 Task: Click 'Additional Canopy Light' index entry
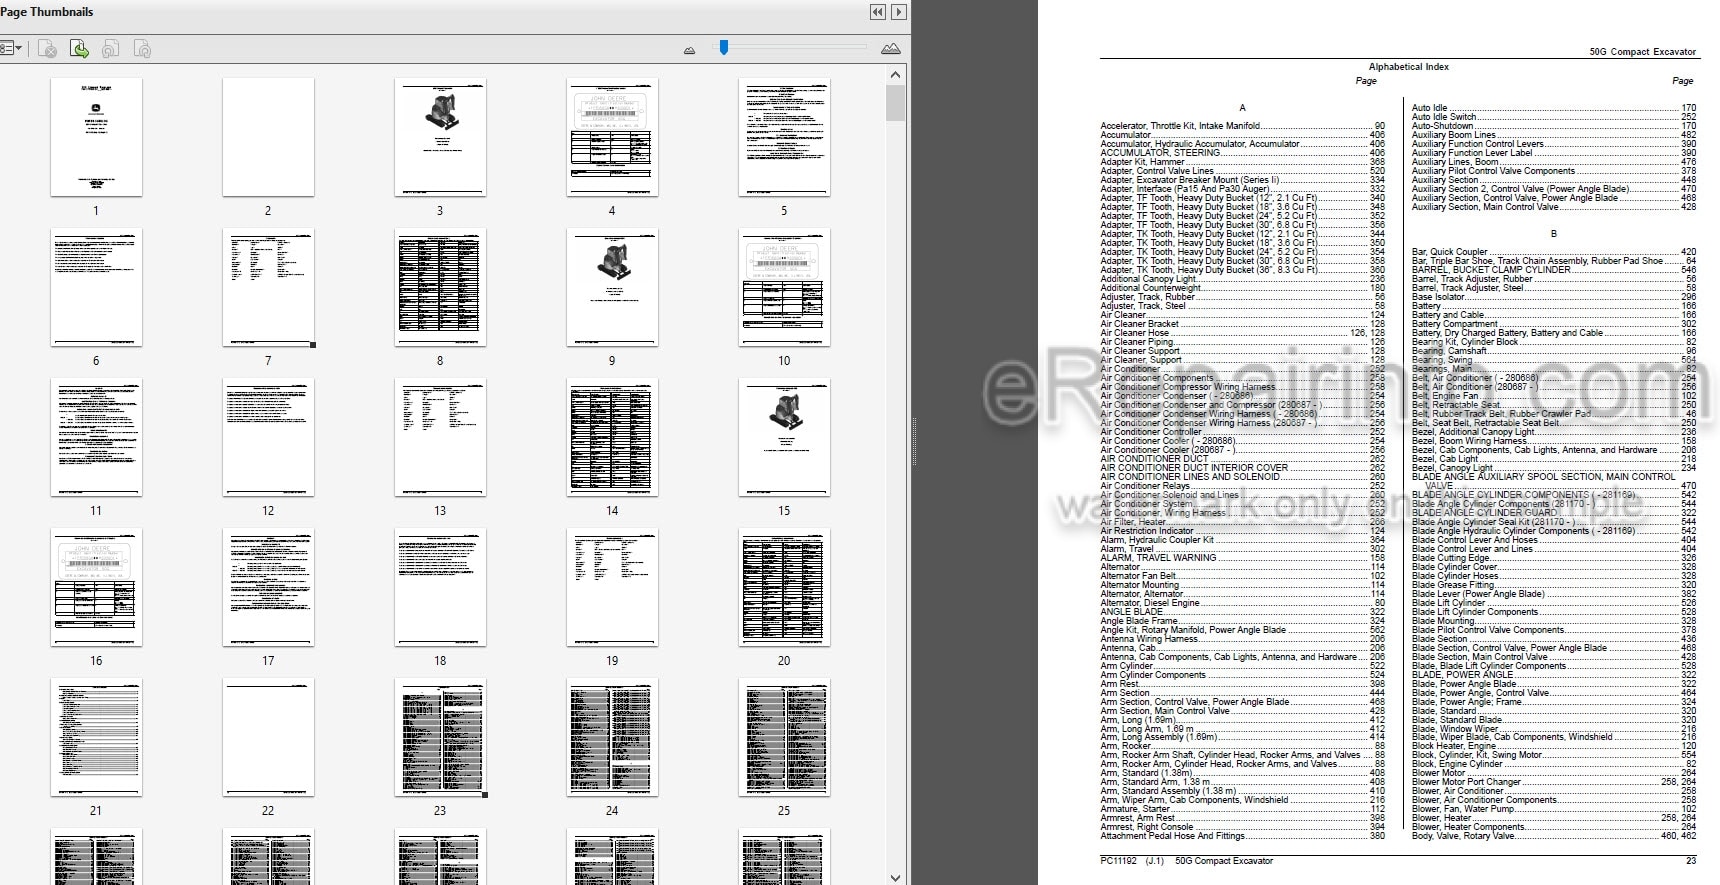[x=1148, y=279]
